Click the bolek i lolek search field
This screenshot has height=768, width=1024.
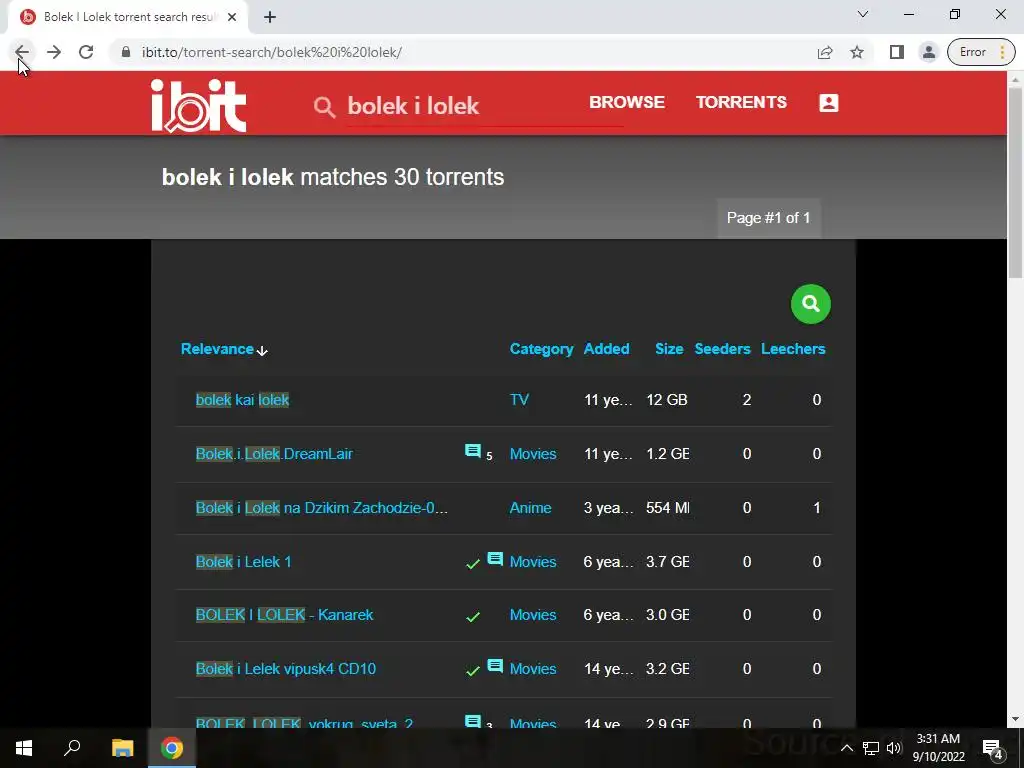click(x=485, y=106)
